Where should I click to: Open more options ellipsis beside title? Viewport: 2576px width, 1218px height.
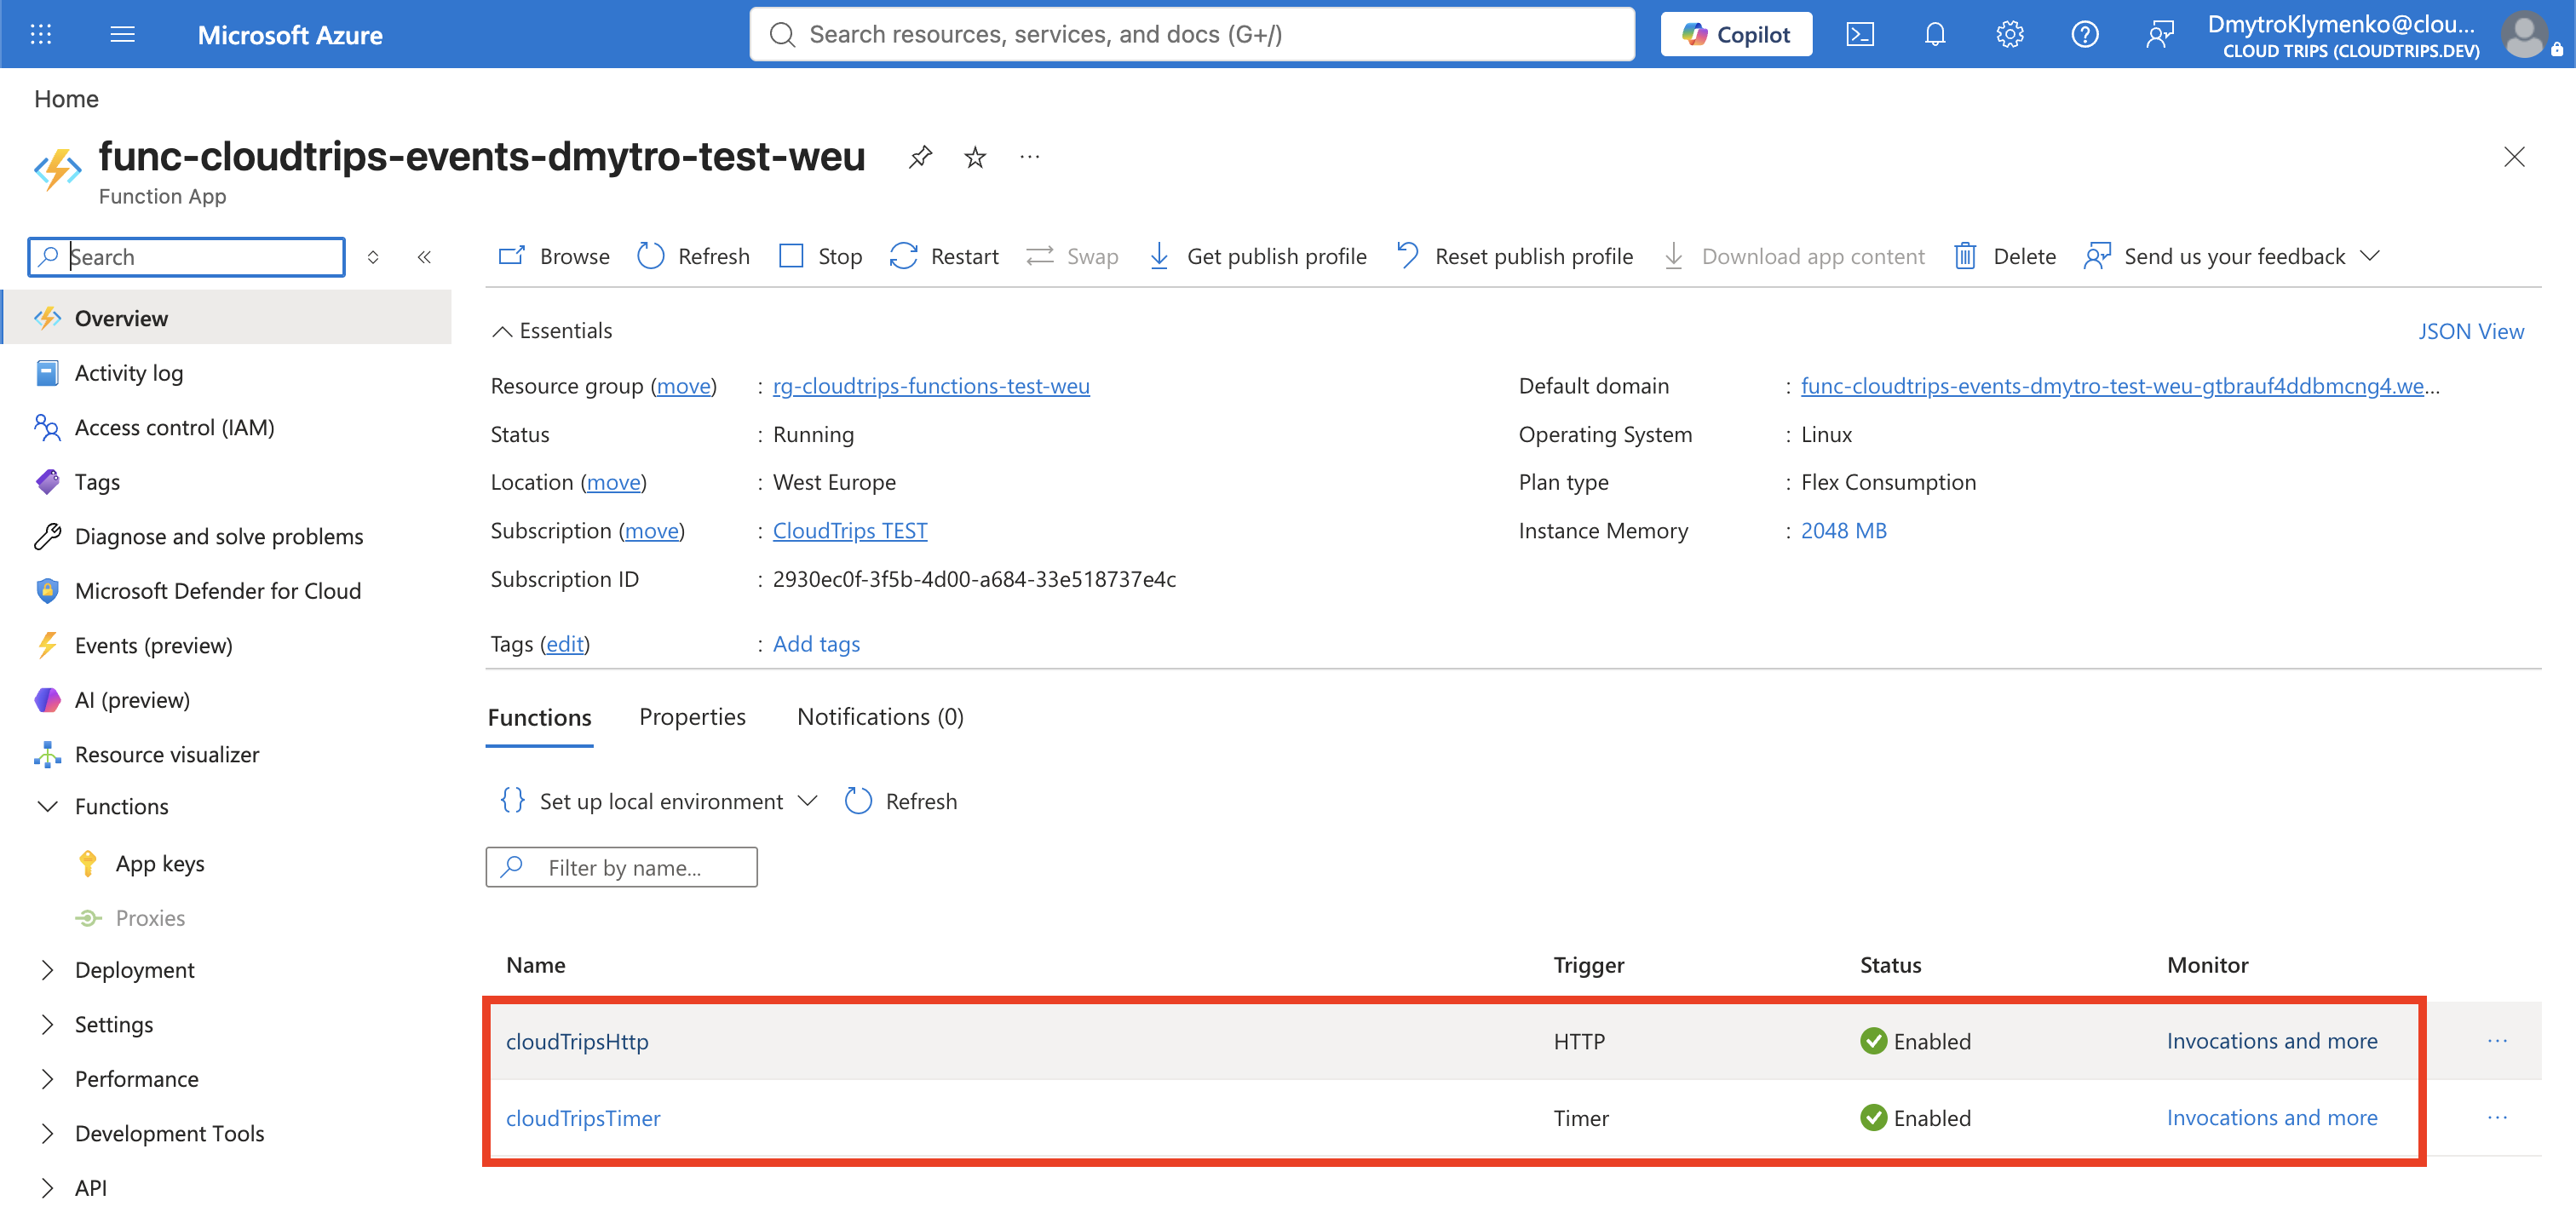[x=1029, y=157]
